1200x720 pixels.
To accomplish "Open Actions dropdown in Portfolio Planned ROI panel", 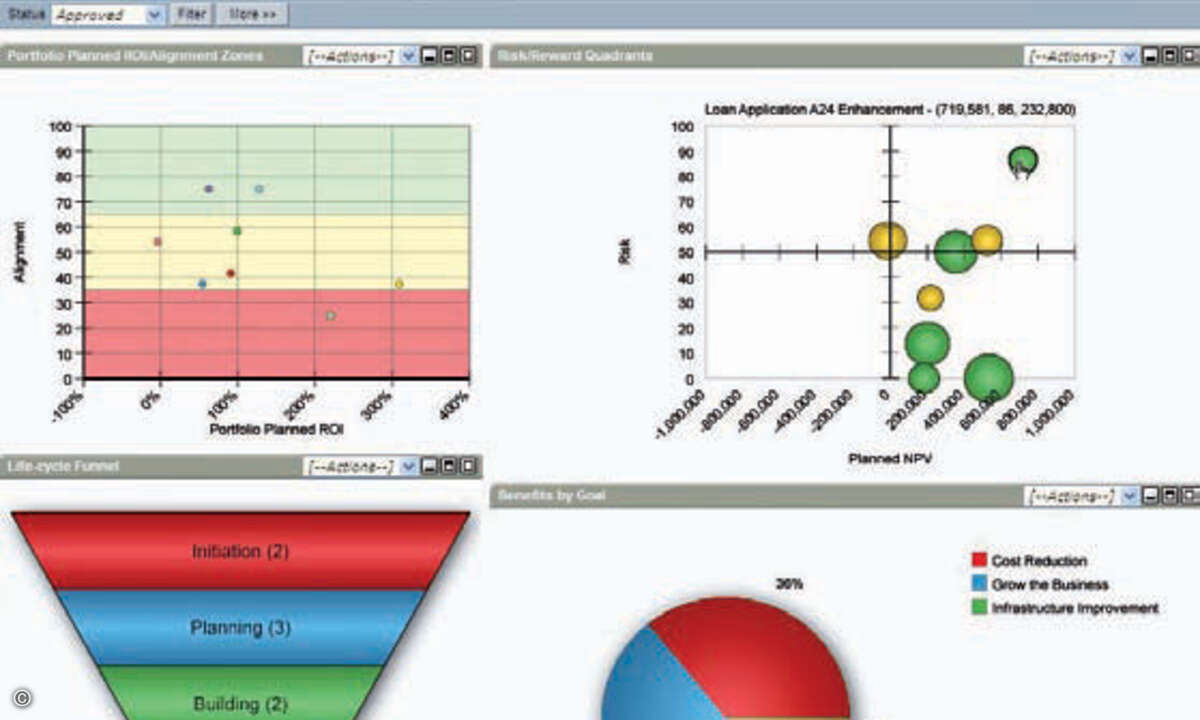I will (x=360, y=56).
